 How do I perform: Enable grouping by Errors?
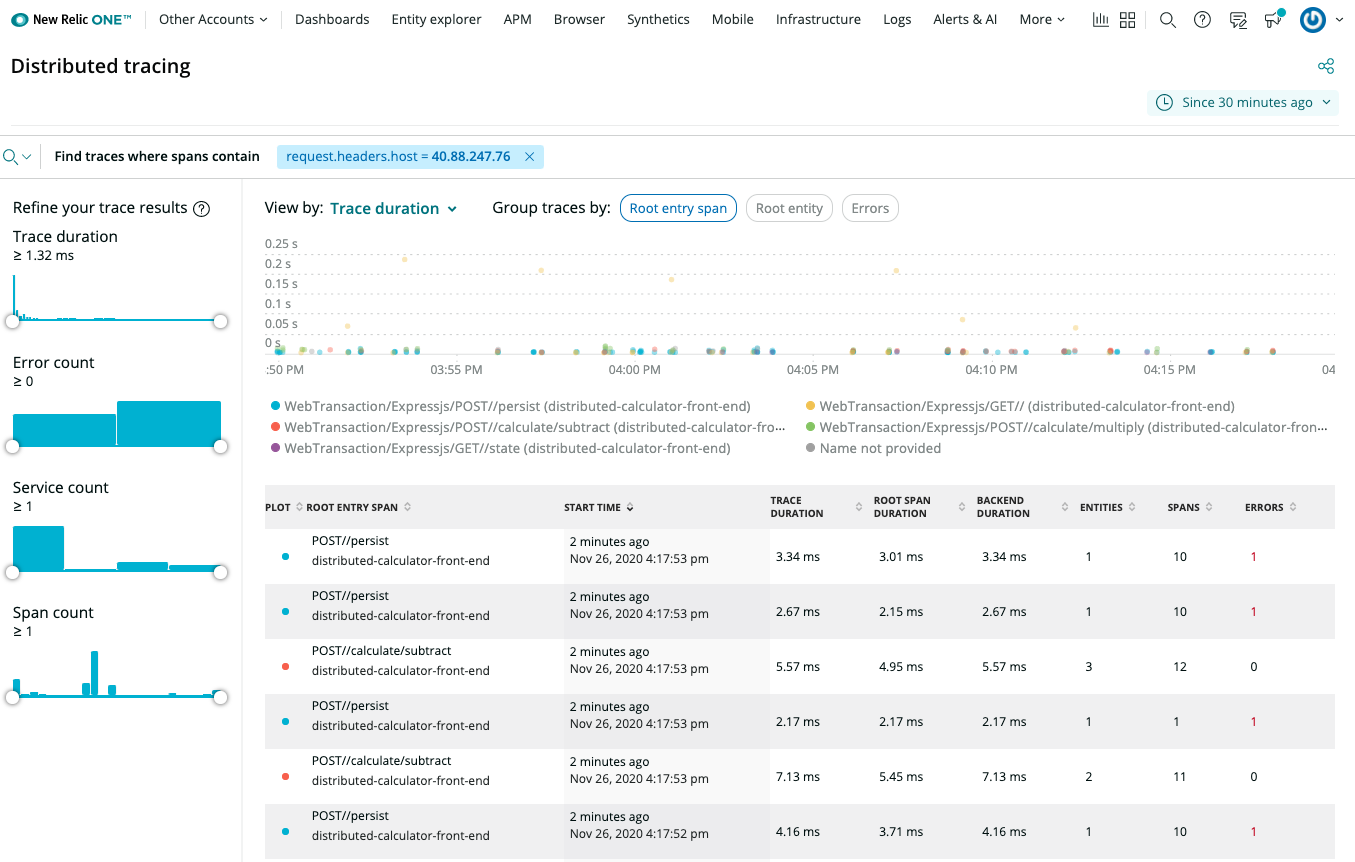click(x=869, y=208)
